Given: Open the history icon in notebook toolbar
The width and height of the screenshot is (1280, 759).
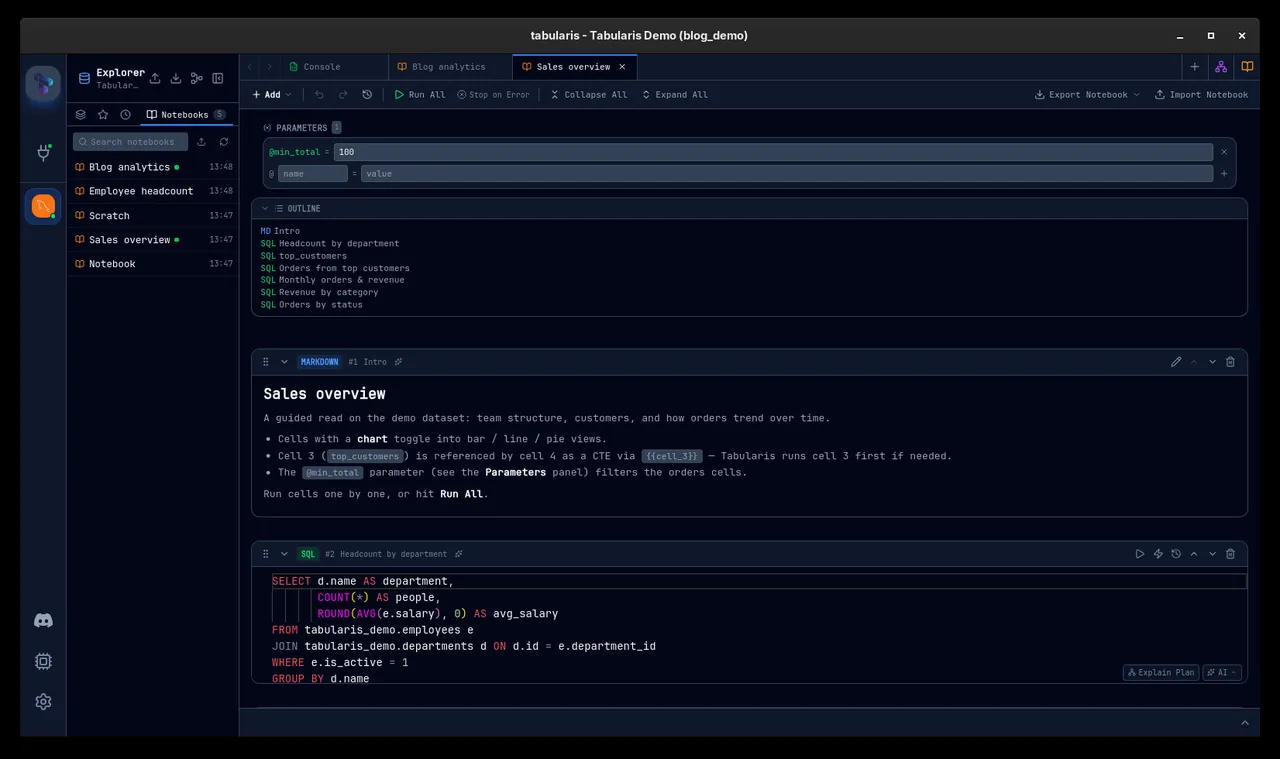Looking at the screenshot, I should pos(367,95).
